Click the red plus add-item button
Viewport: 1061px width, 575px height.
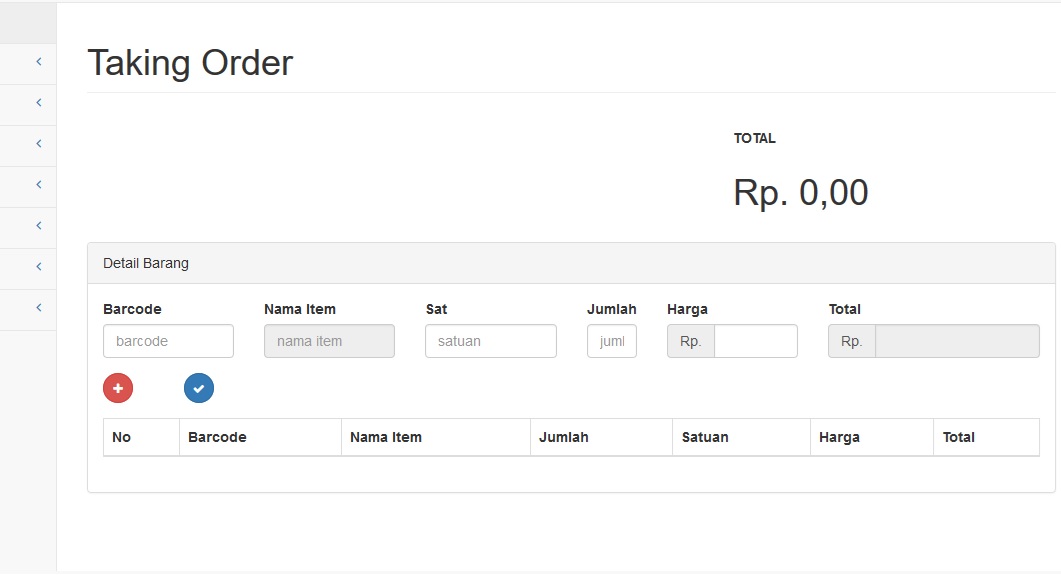coord(118,388)
